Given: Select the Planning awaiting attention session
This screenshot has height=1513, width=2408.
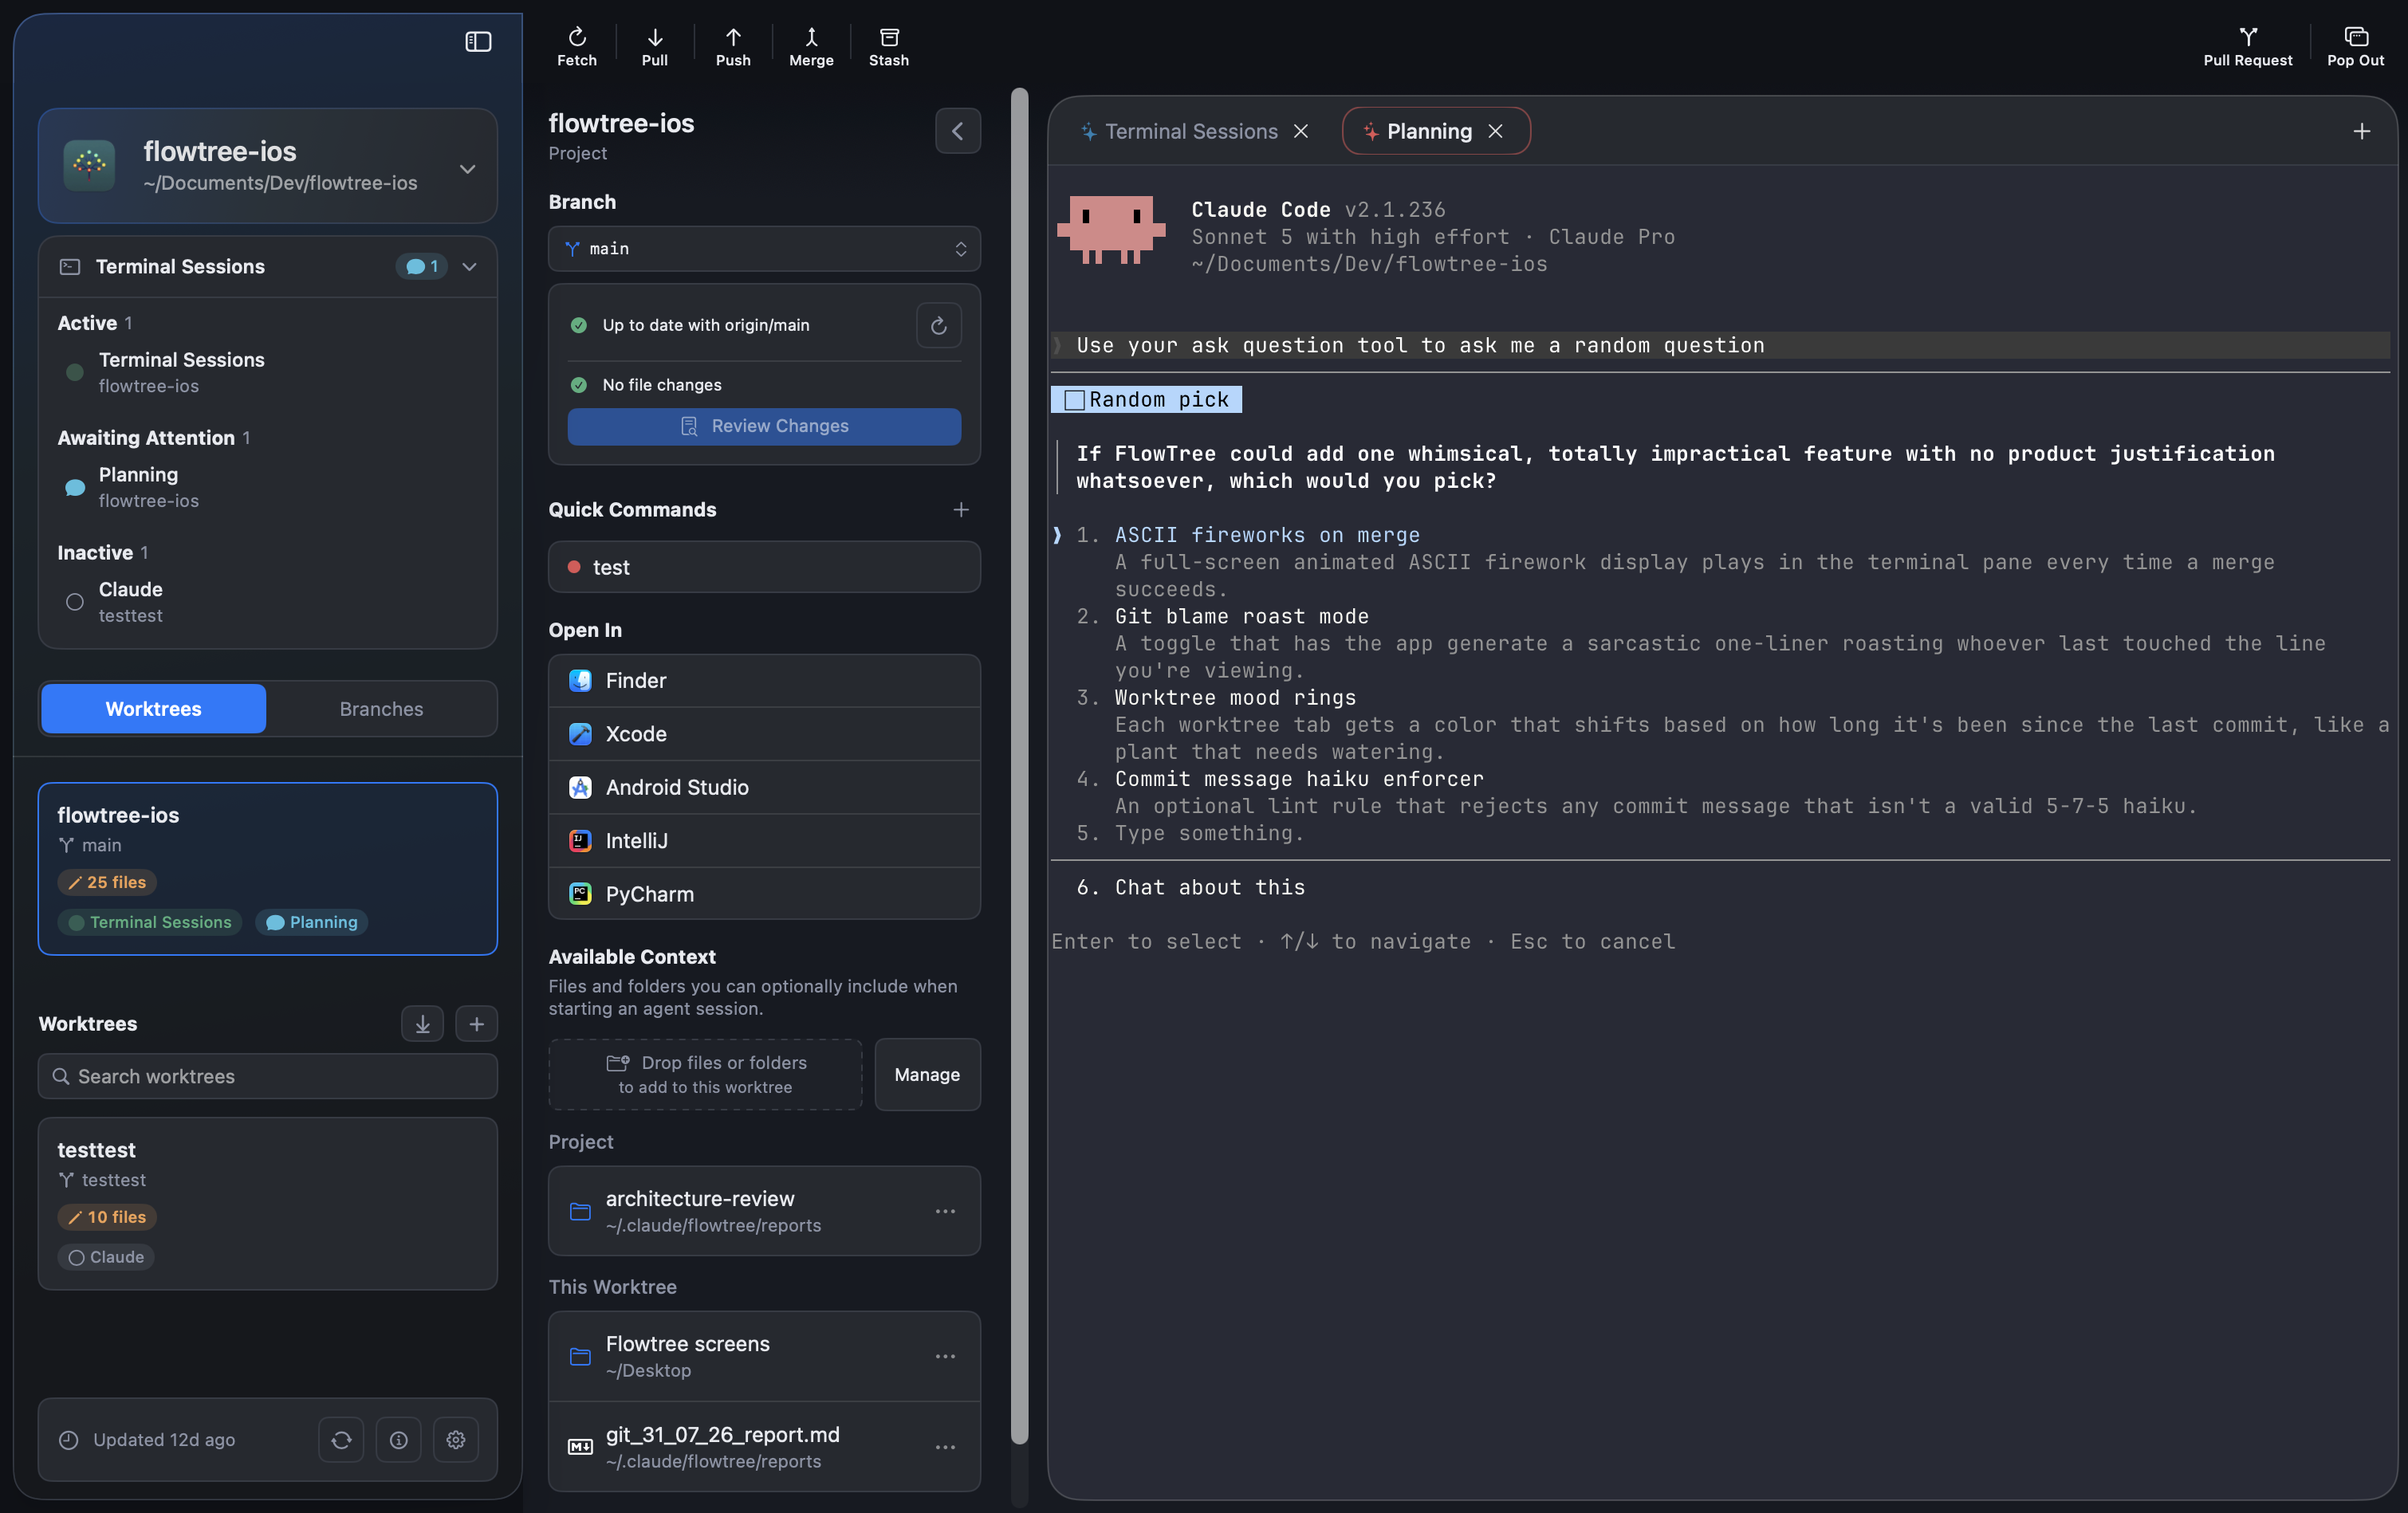Looking at the screenshot, I should tap(267, 487).
